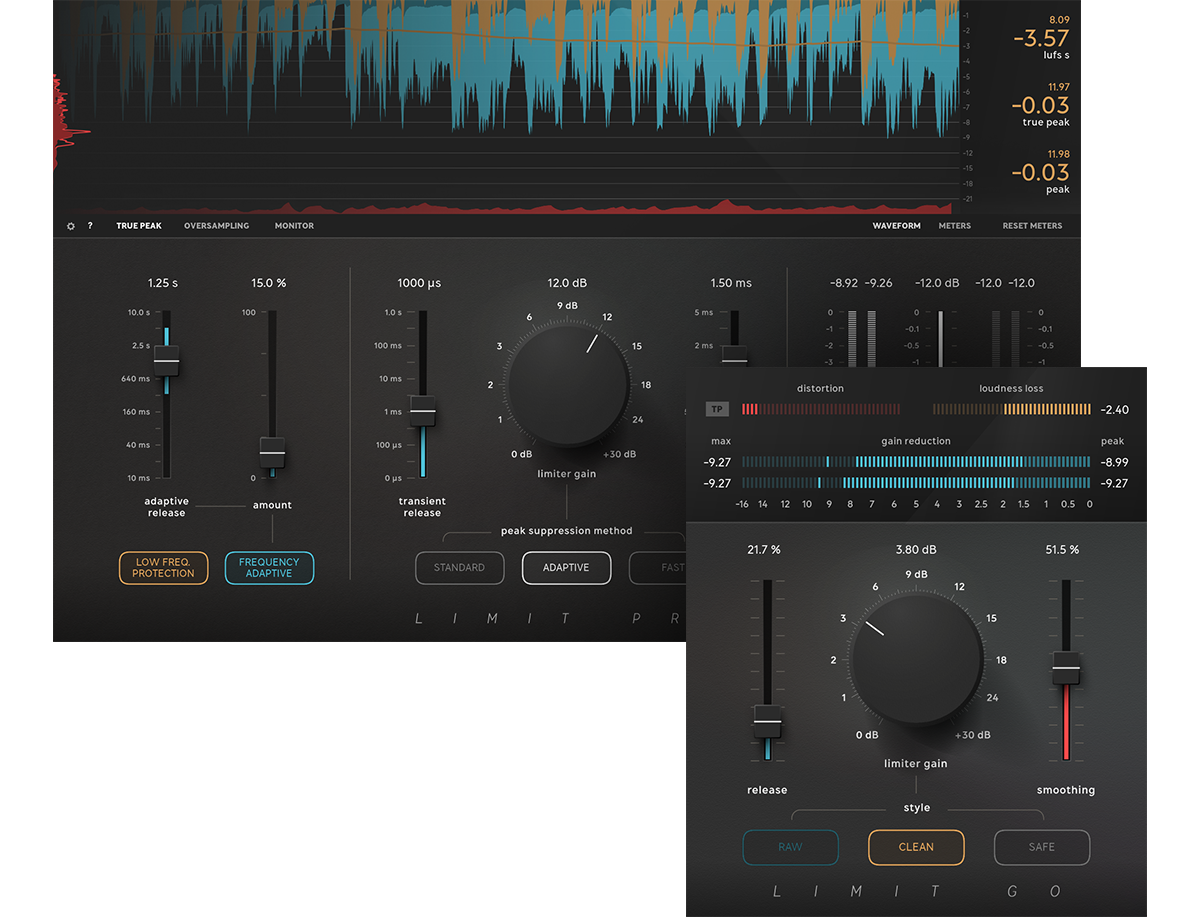Click the -12.0 dB meter readout

(938, 283)
